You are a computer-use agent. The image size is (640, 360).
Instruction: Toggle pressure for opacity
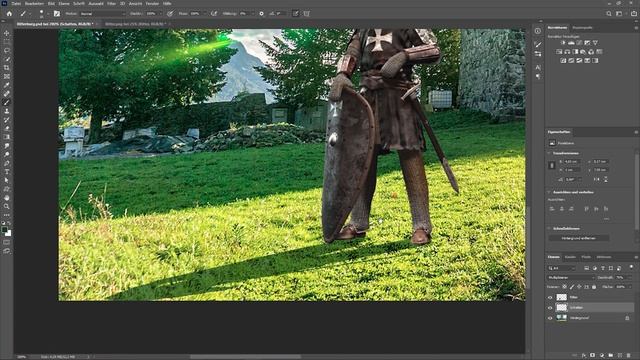(170, 13)
